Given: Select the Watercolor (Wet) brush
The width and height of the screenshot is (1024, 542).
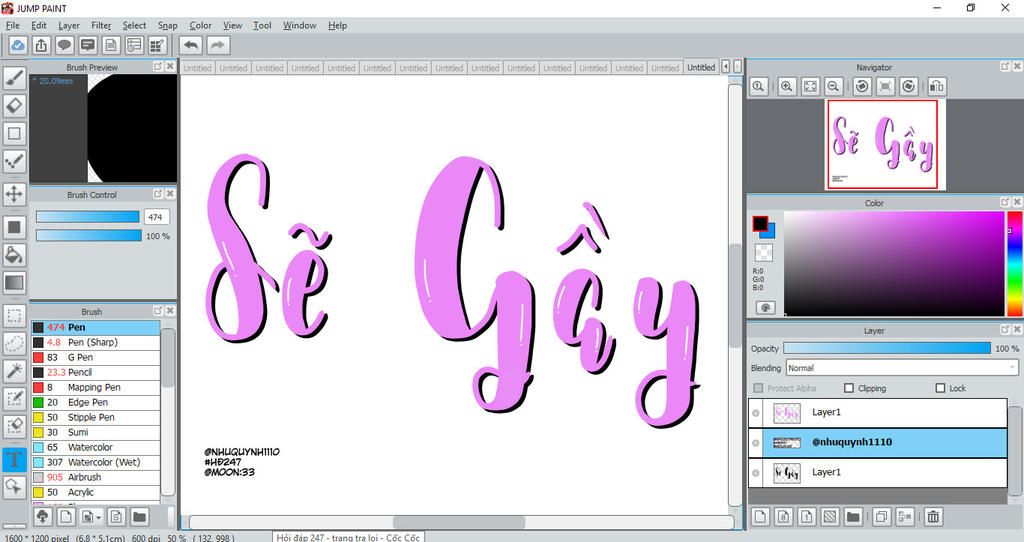Looking at the screenshot, I should click(x=95, y=462).
